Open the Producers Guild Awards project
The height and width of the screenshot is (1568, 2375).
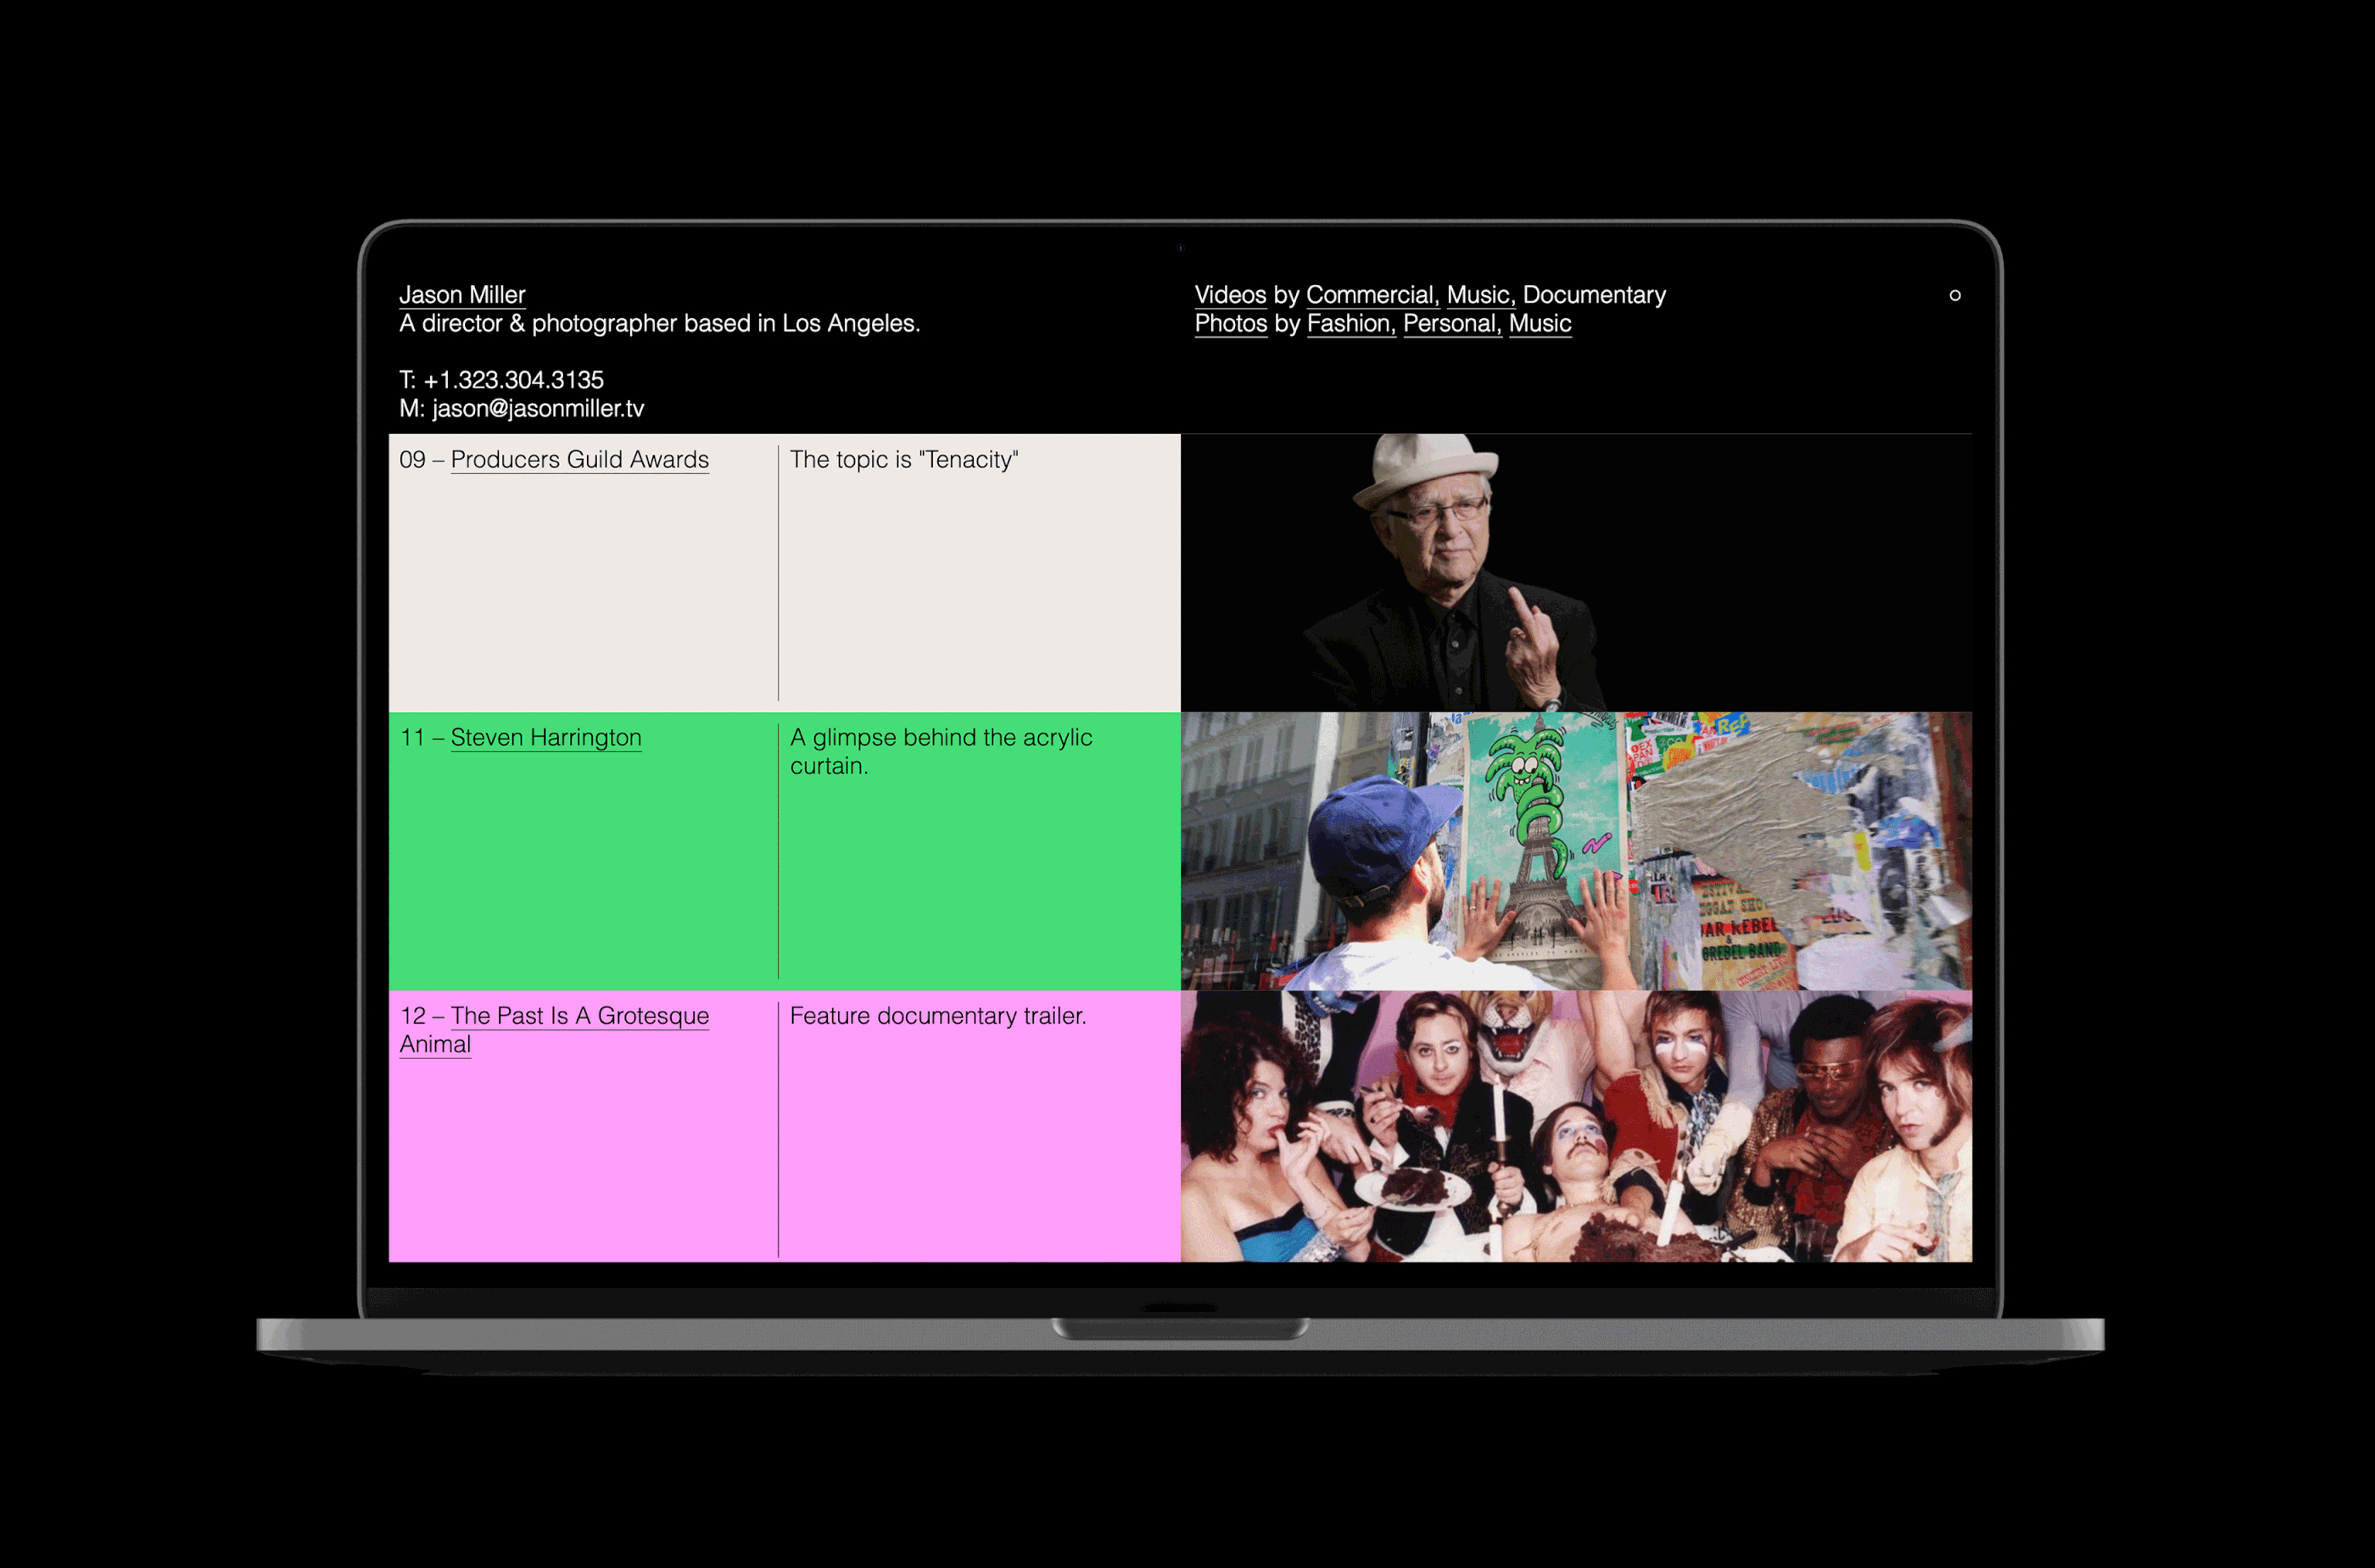(x=579, y=459)
